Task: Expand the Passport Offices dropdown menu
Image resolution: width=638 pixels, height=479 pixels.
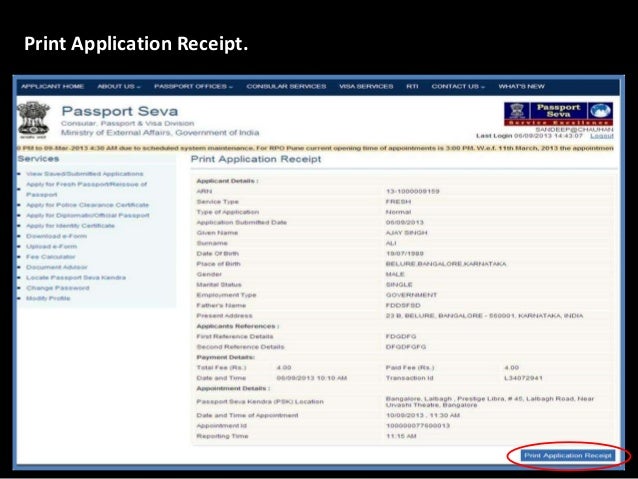Action: point(193,86)
